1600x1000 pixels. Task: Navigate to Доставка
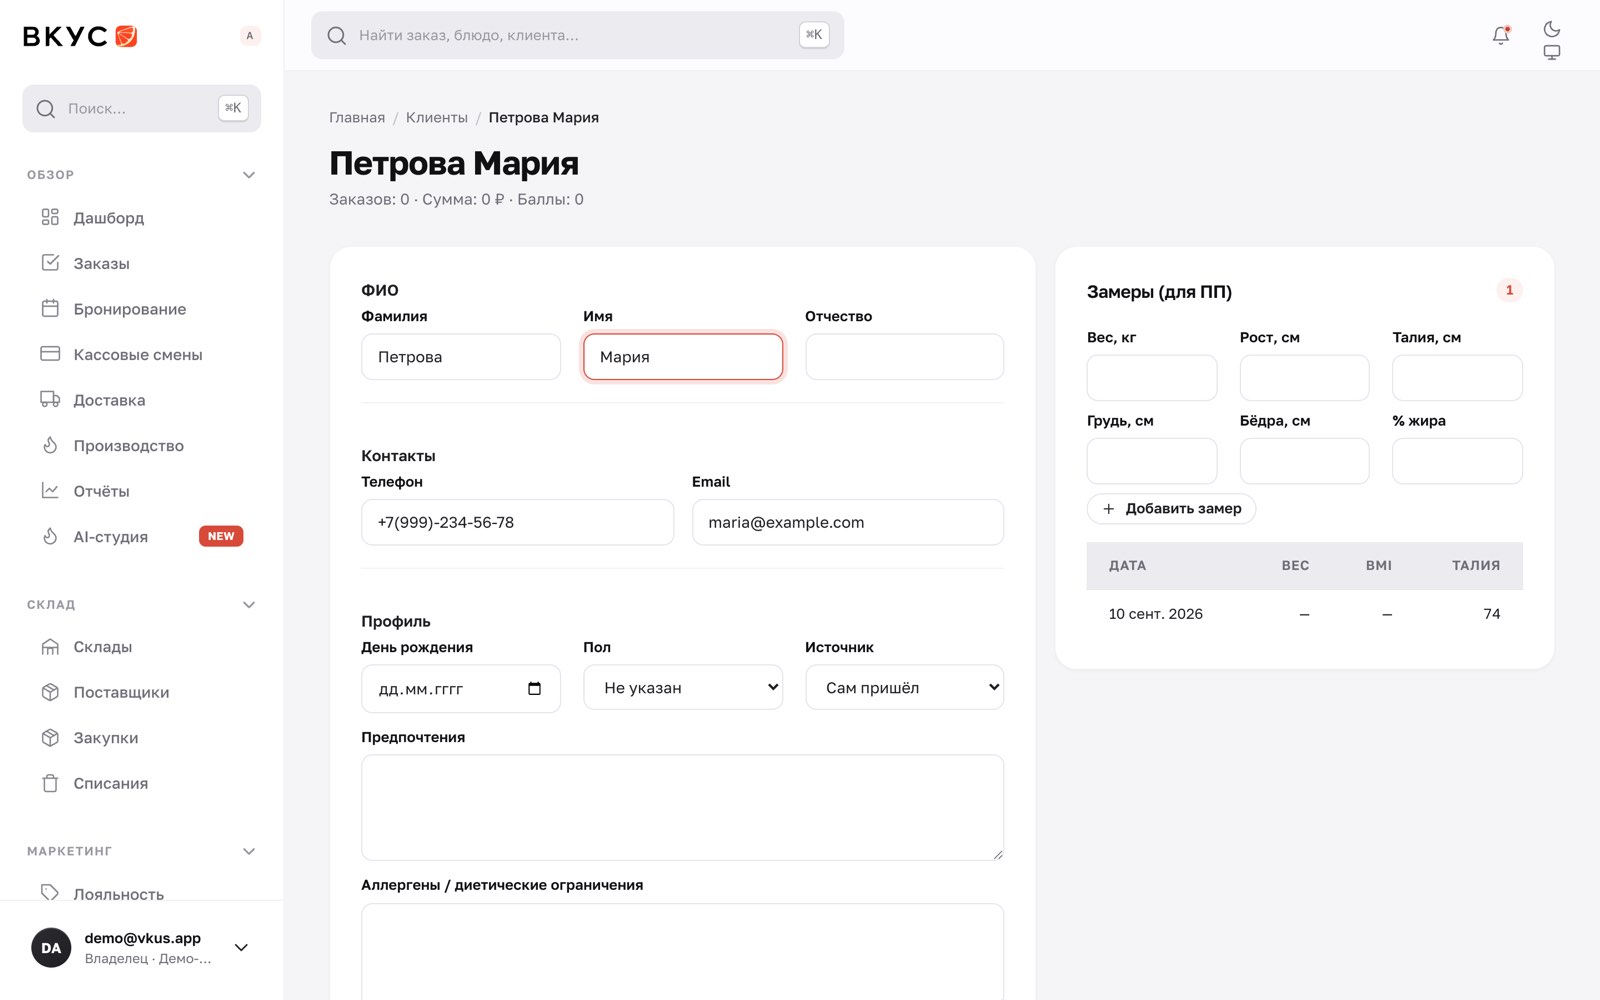tap(141, 400)
